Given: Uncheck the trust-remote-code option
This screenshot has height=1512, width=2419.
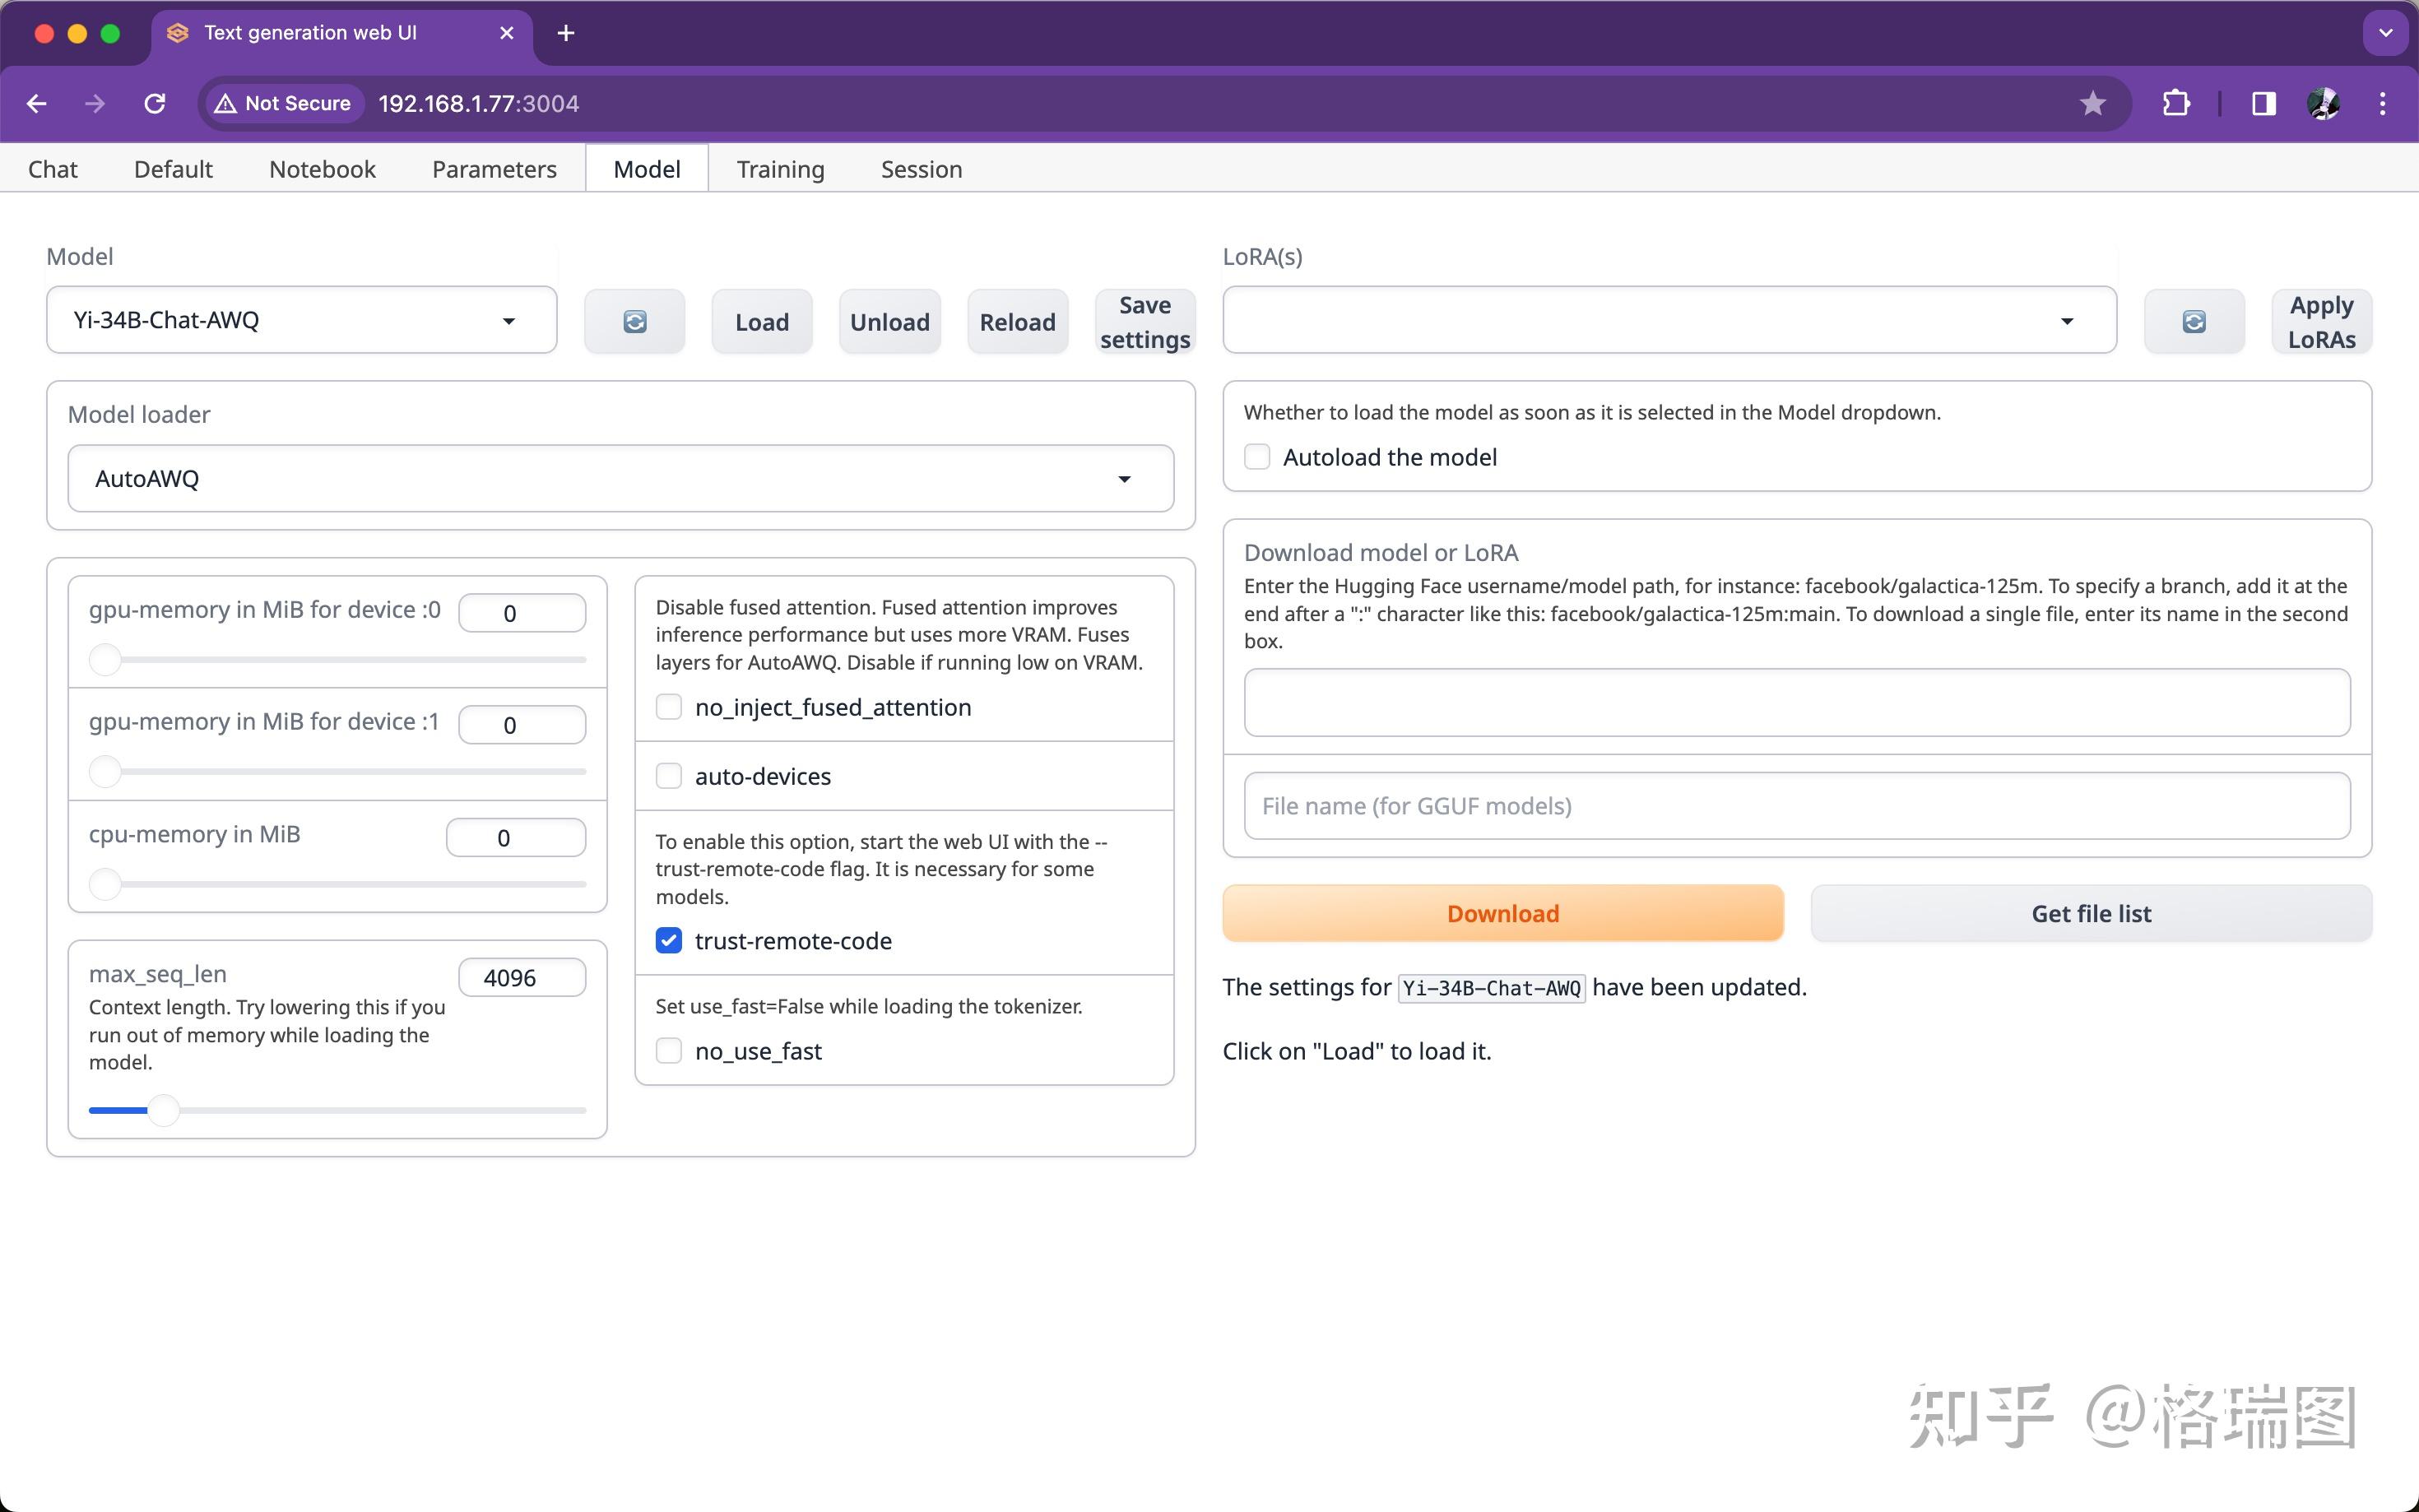Looking at the screenshot, I should point(669,940).
